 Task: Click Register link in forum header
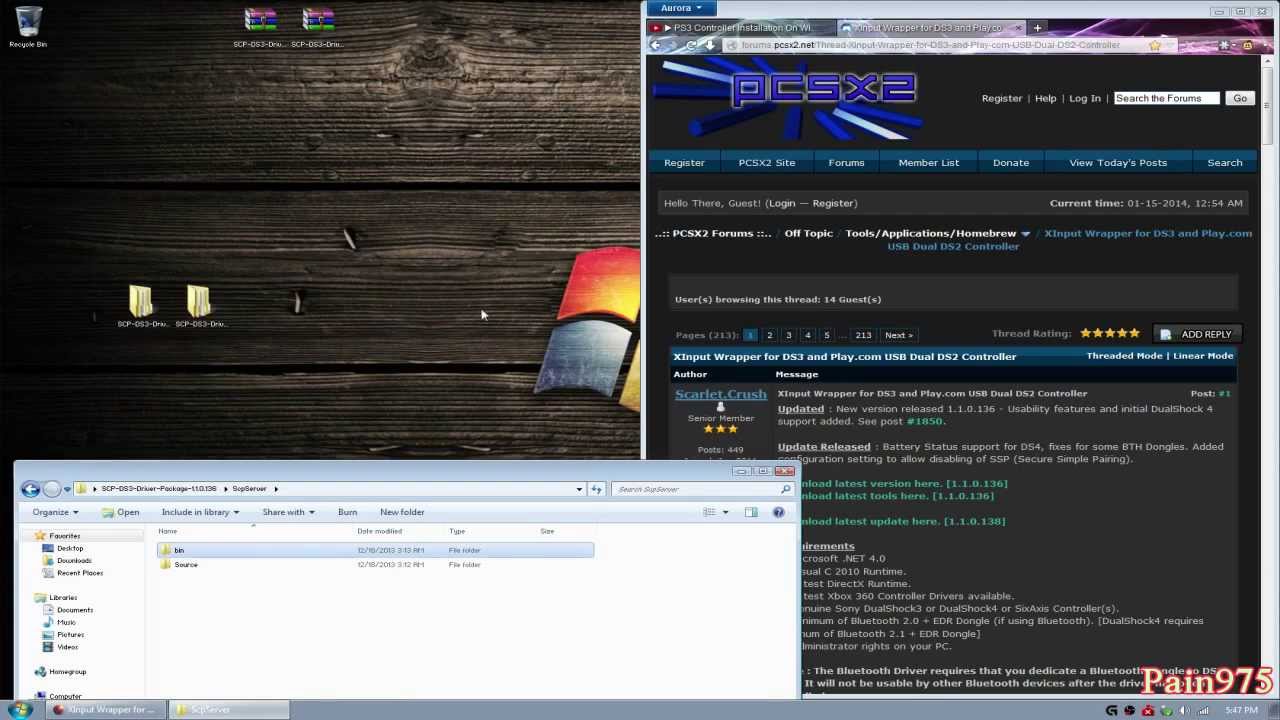pyautogui.click(x=1002, y=99)
